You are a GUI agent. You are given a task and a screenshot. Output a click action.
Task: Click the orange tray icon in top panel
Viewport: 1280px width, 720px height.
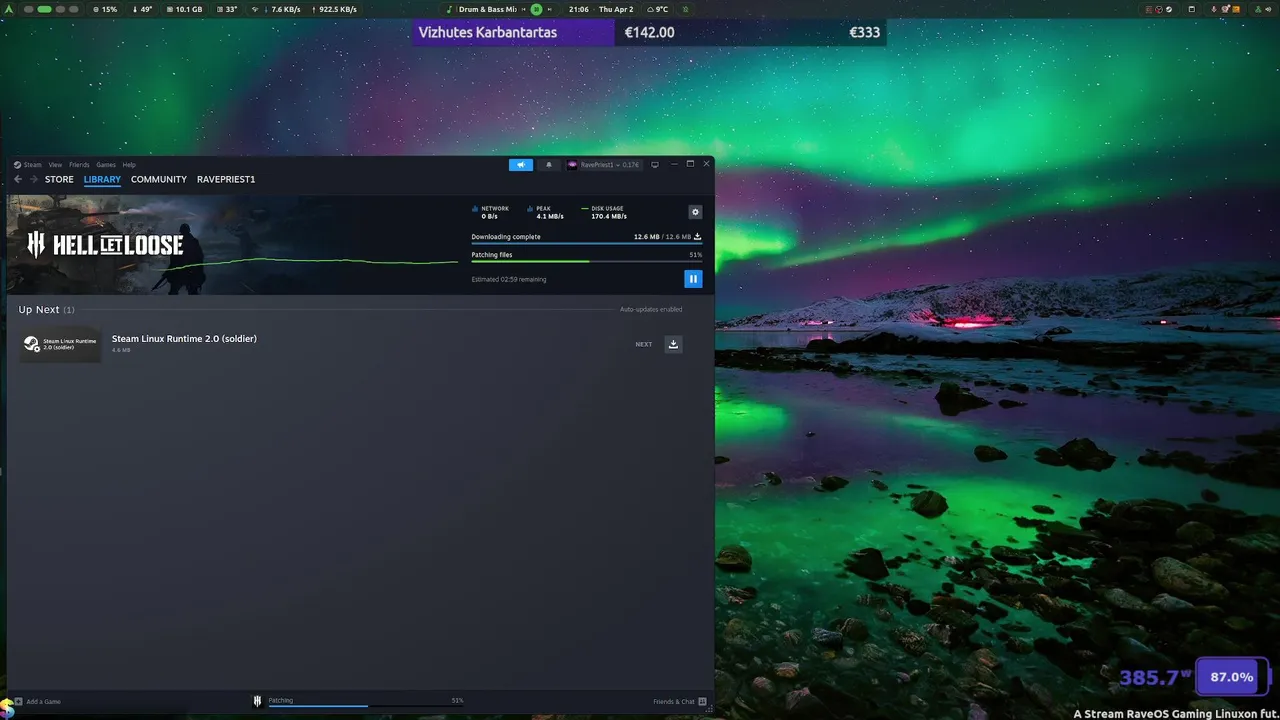(1236, 9)
